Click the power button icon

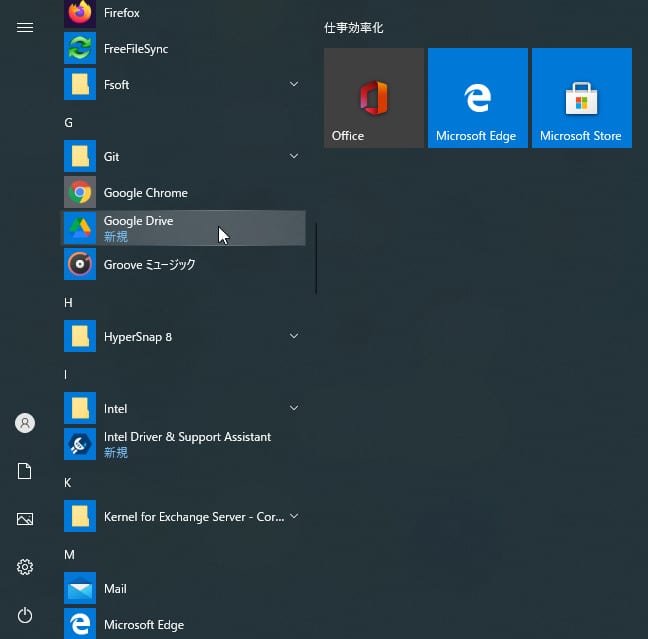click(25, 615)
